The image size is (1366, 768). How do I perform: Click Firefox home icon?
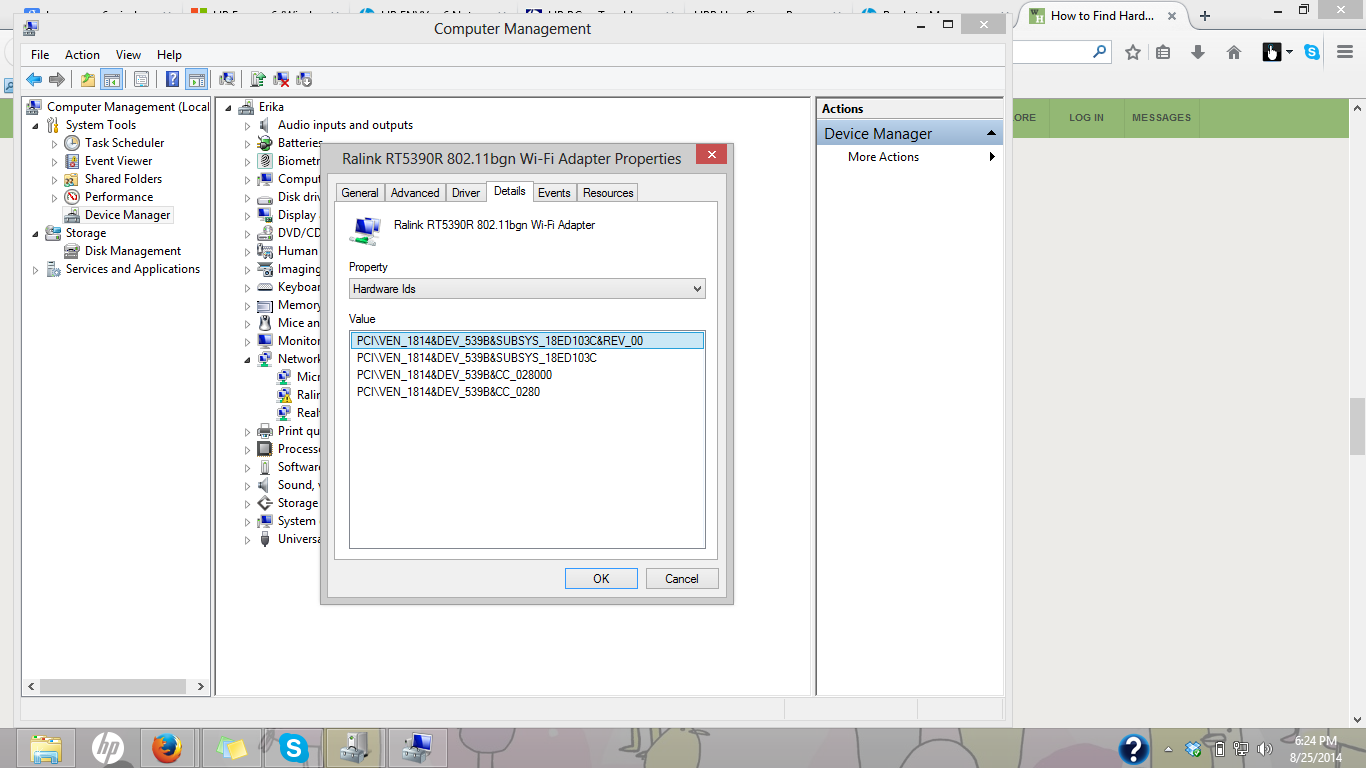(x=1233, y=52)
